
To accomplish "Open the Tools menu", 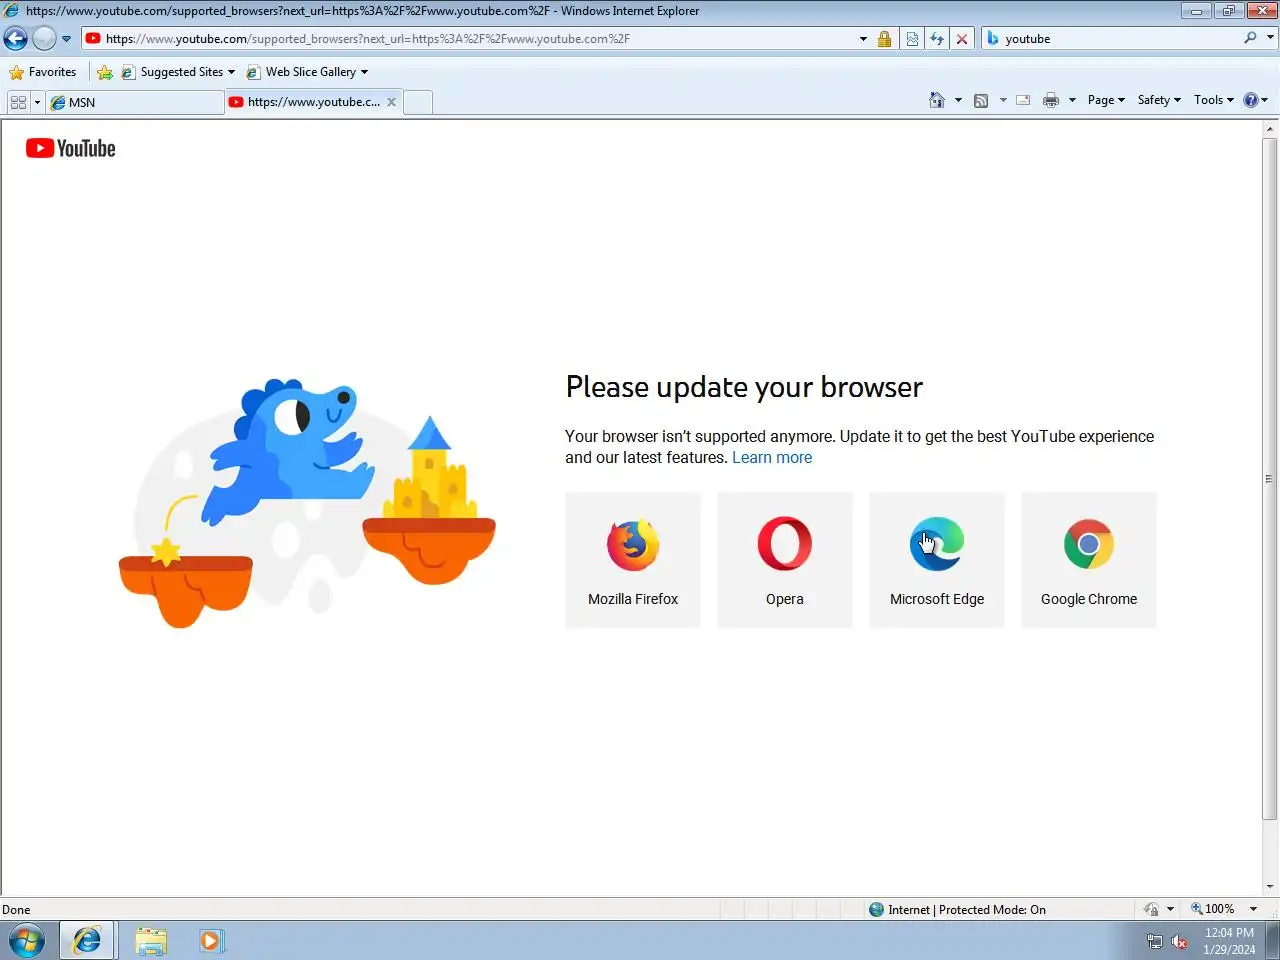I will (x=1214, y=100).
